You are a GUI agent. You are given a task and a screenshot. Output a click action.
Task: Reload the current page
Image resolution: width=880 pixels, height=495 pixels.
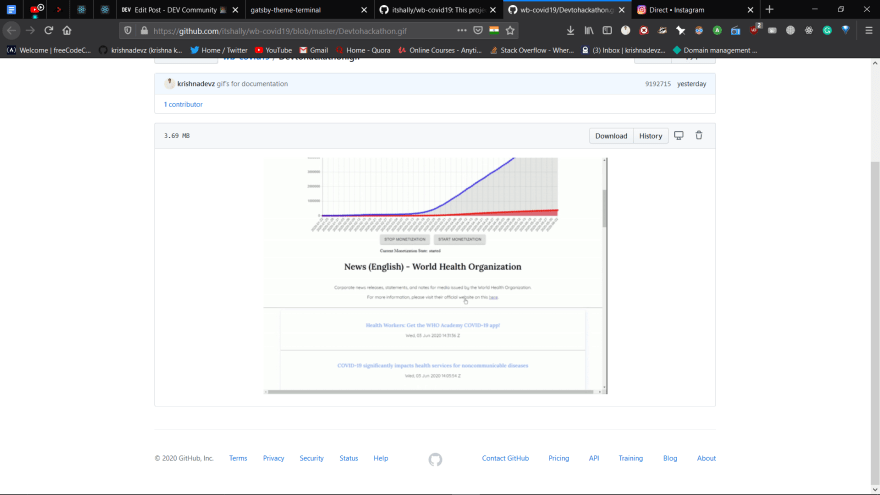(49, 30)
